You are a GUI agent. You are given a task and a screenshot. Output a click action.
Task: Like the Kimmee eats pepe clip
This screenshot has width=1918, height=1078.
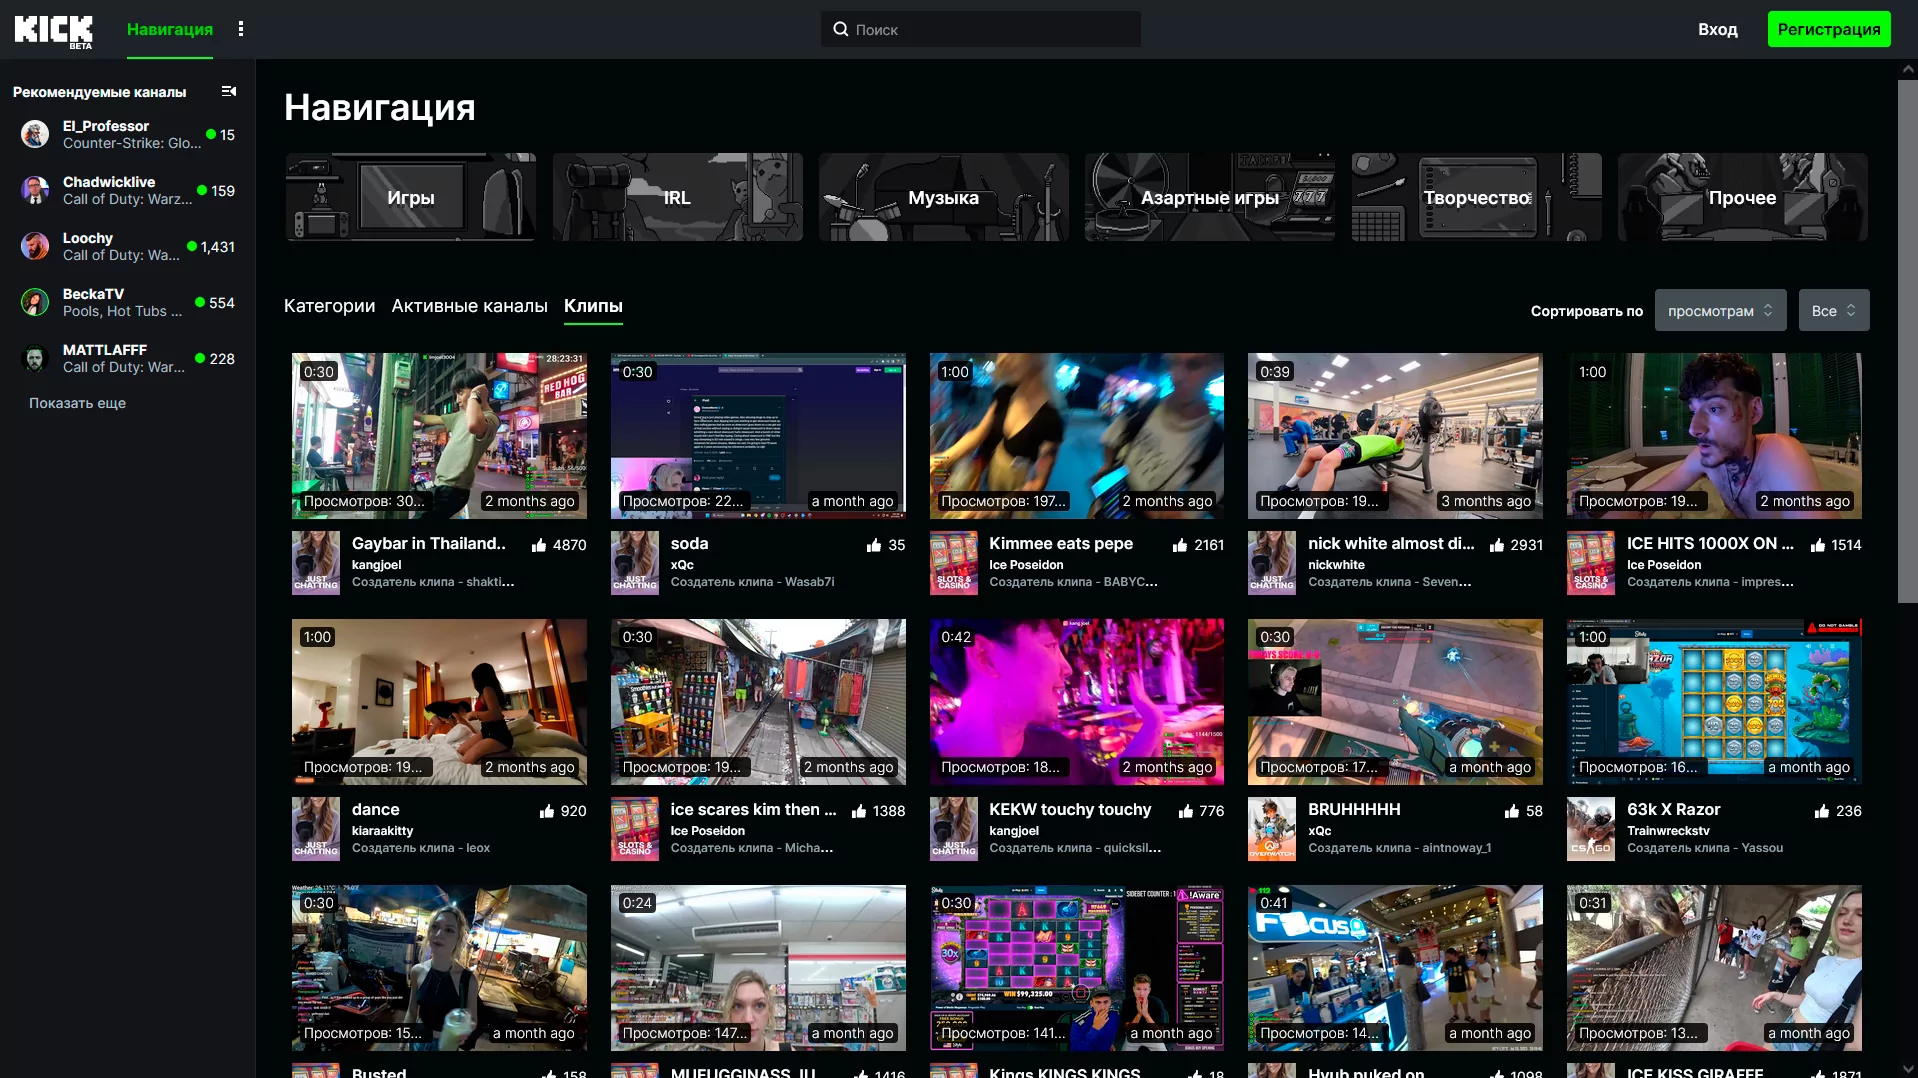(1180, 545)
